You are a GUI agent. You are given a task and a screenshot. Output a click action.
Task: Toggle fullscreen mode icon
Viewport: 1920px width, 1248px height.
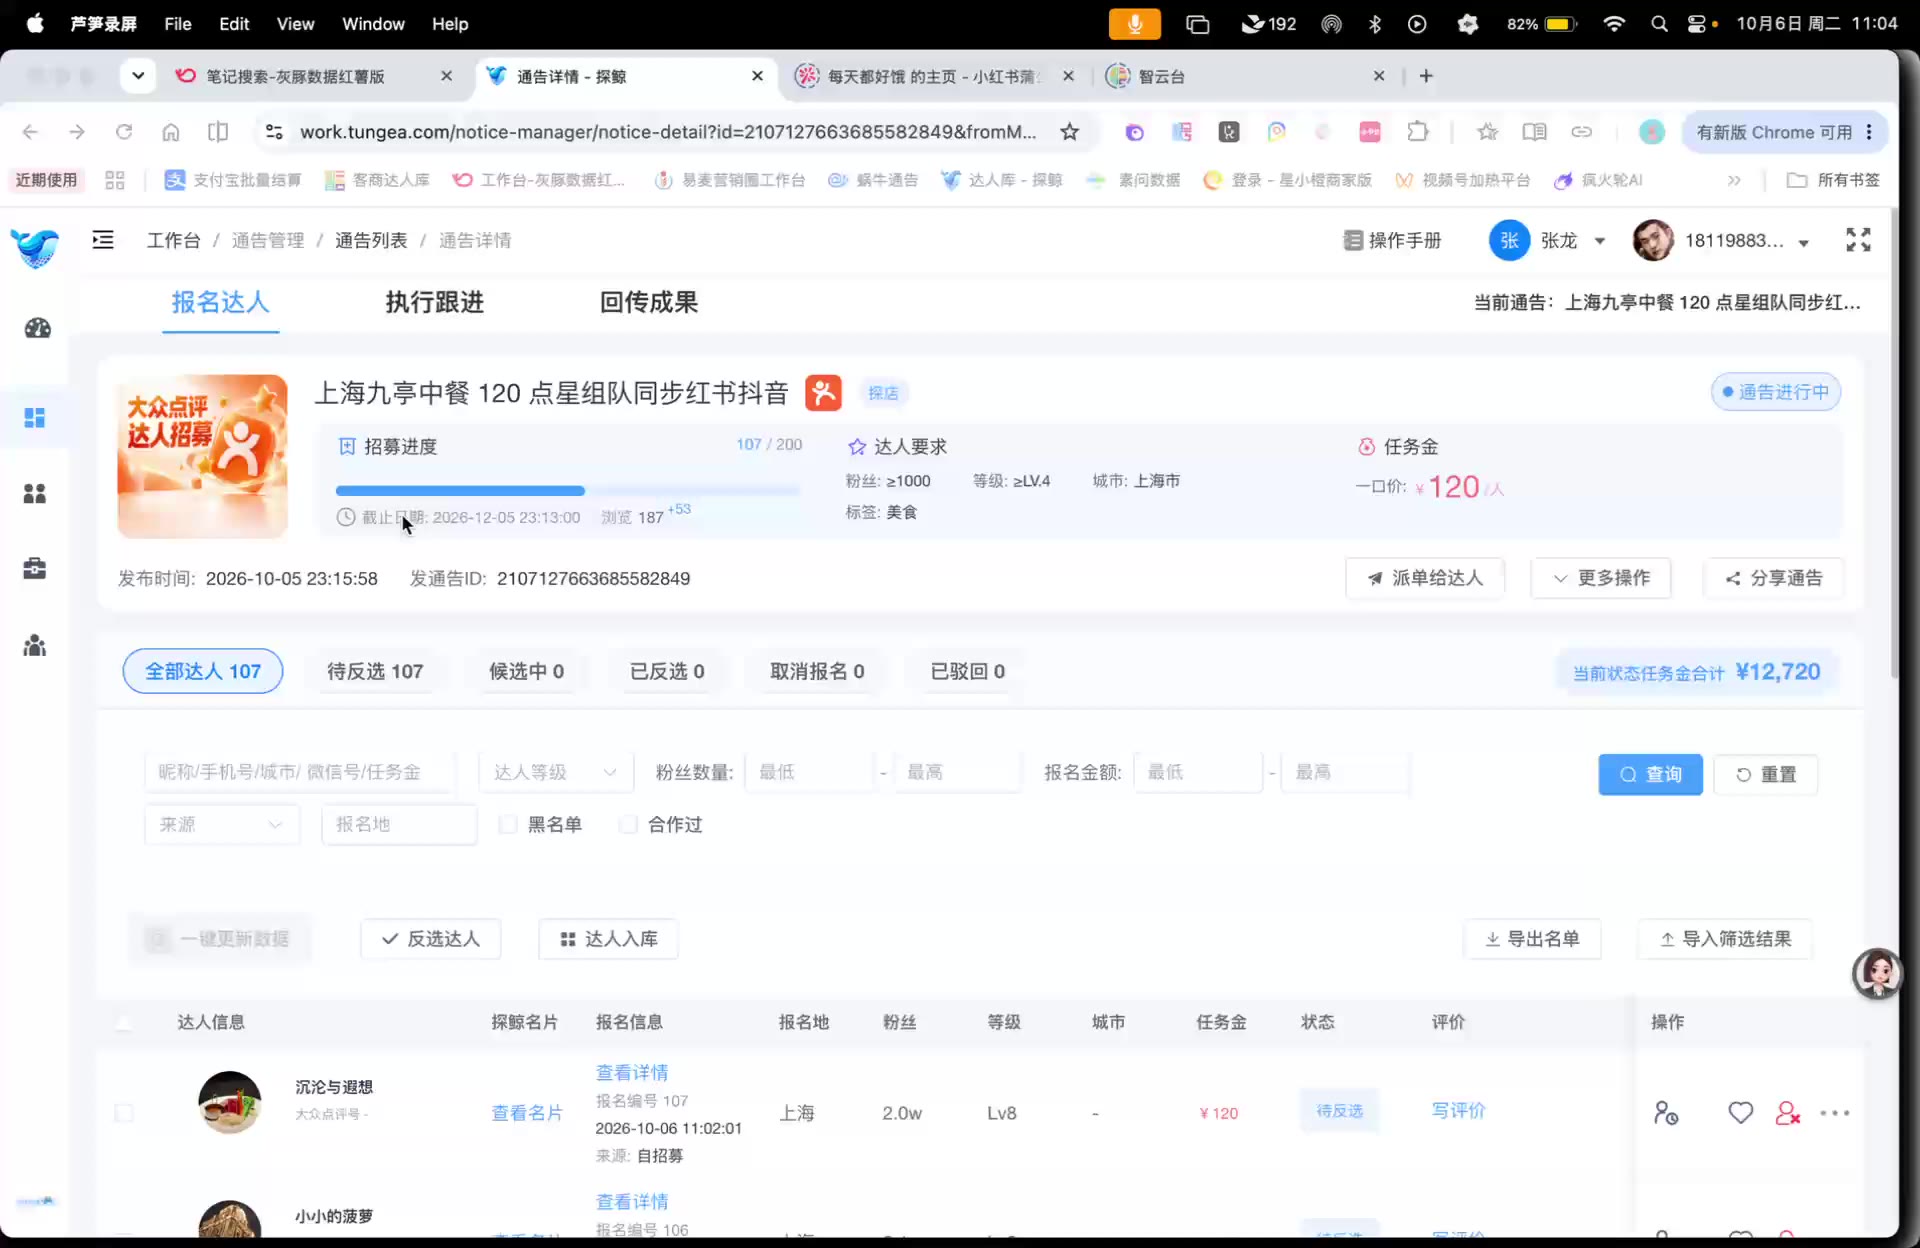click(x=1858, y=240)
